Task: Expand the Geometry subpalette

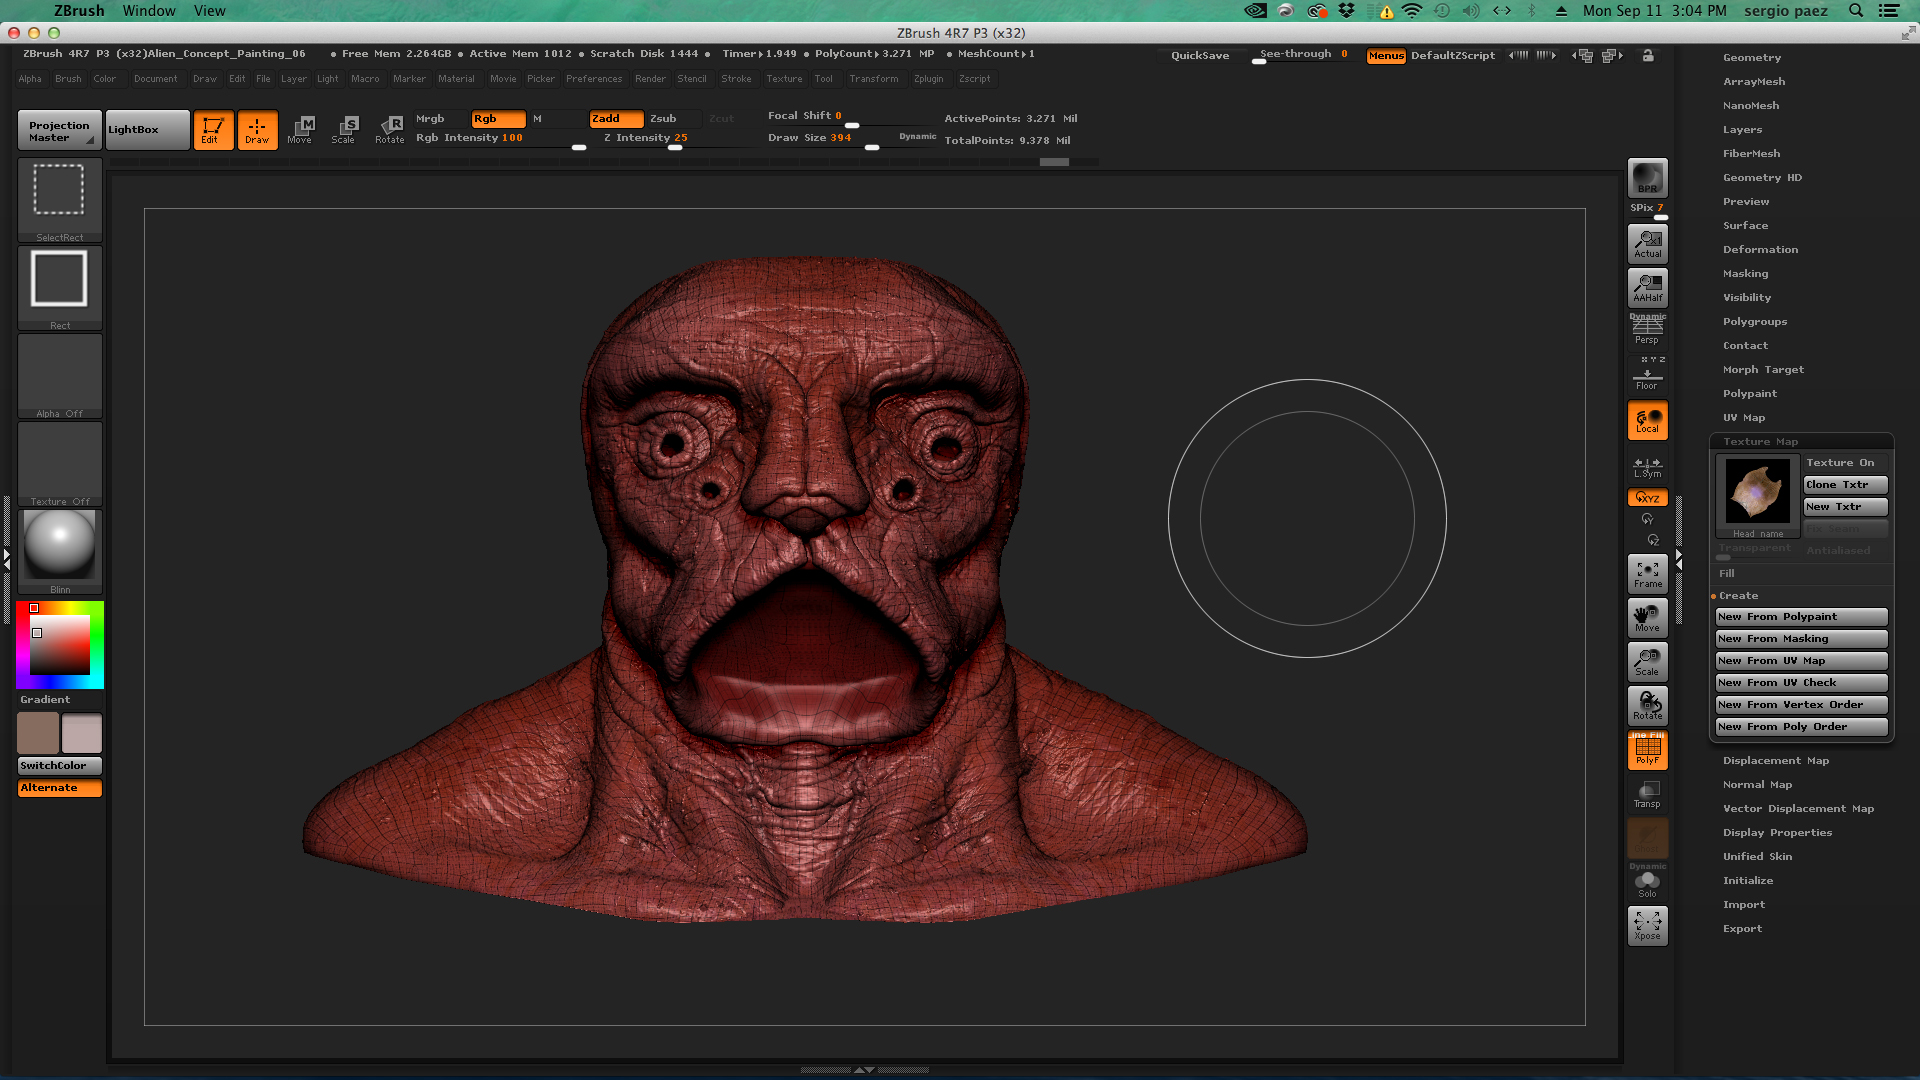Action: point(1751,58)
